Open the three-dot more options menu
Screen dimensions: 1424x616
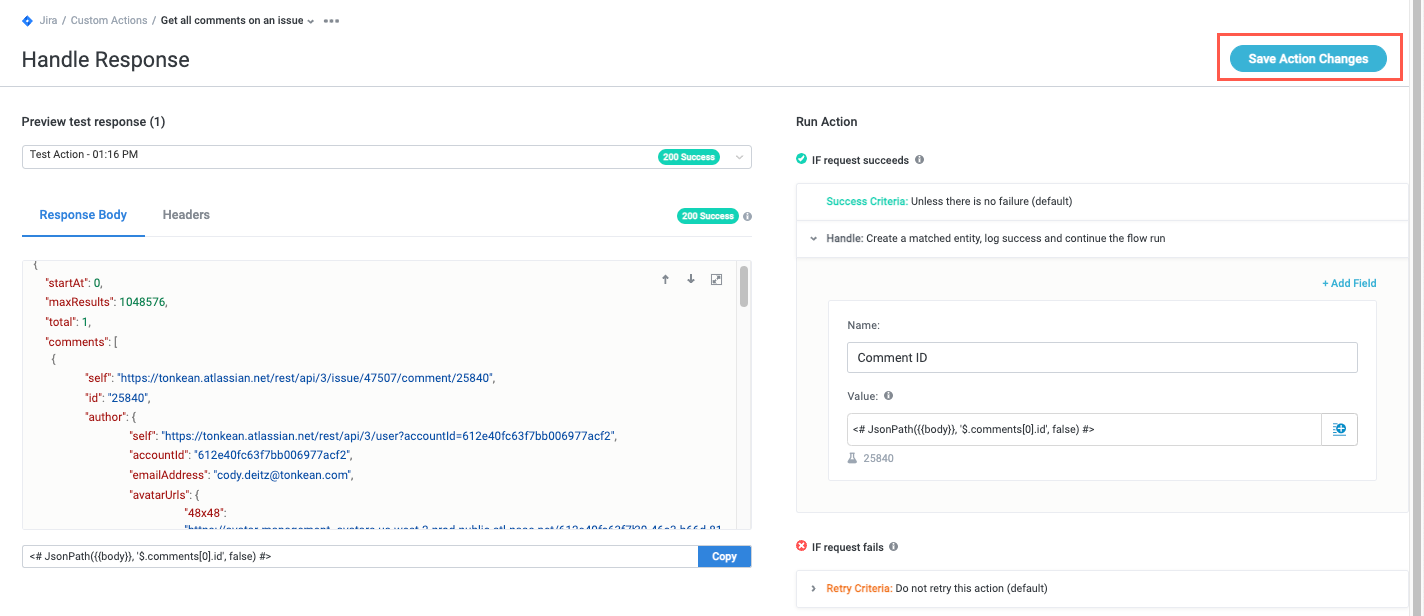tap(331, 21)
